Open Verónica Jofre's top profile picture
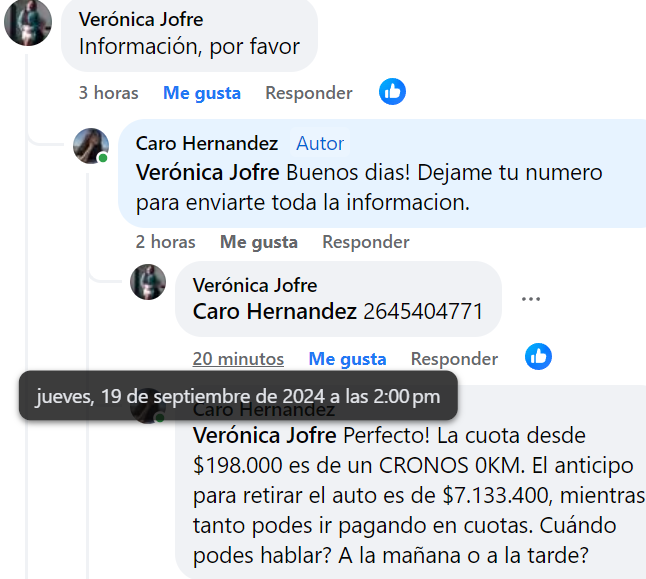This screenshot has width=646, height=579. point(28,22)
